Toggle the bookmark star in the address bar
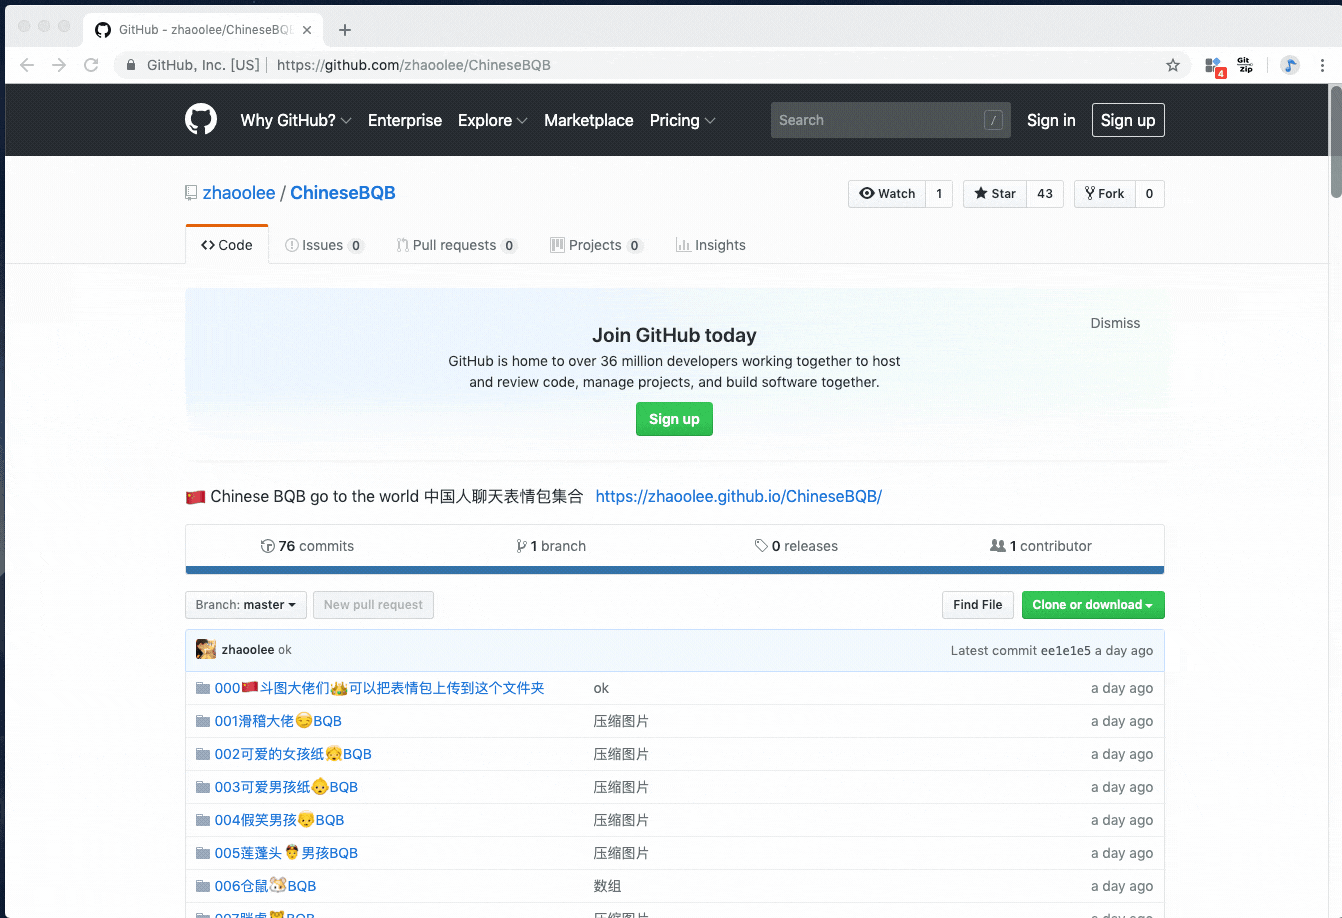This screenshot has width=1342, height=918. coord(1172,64)
